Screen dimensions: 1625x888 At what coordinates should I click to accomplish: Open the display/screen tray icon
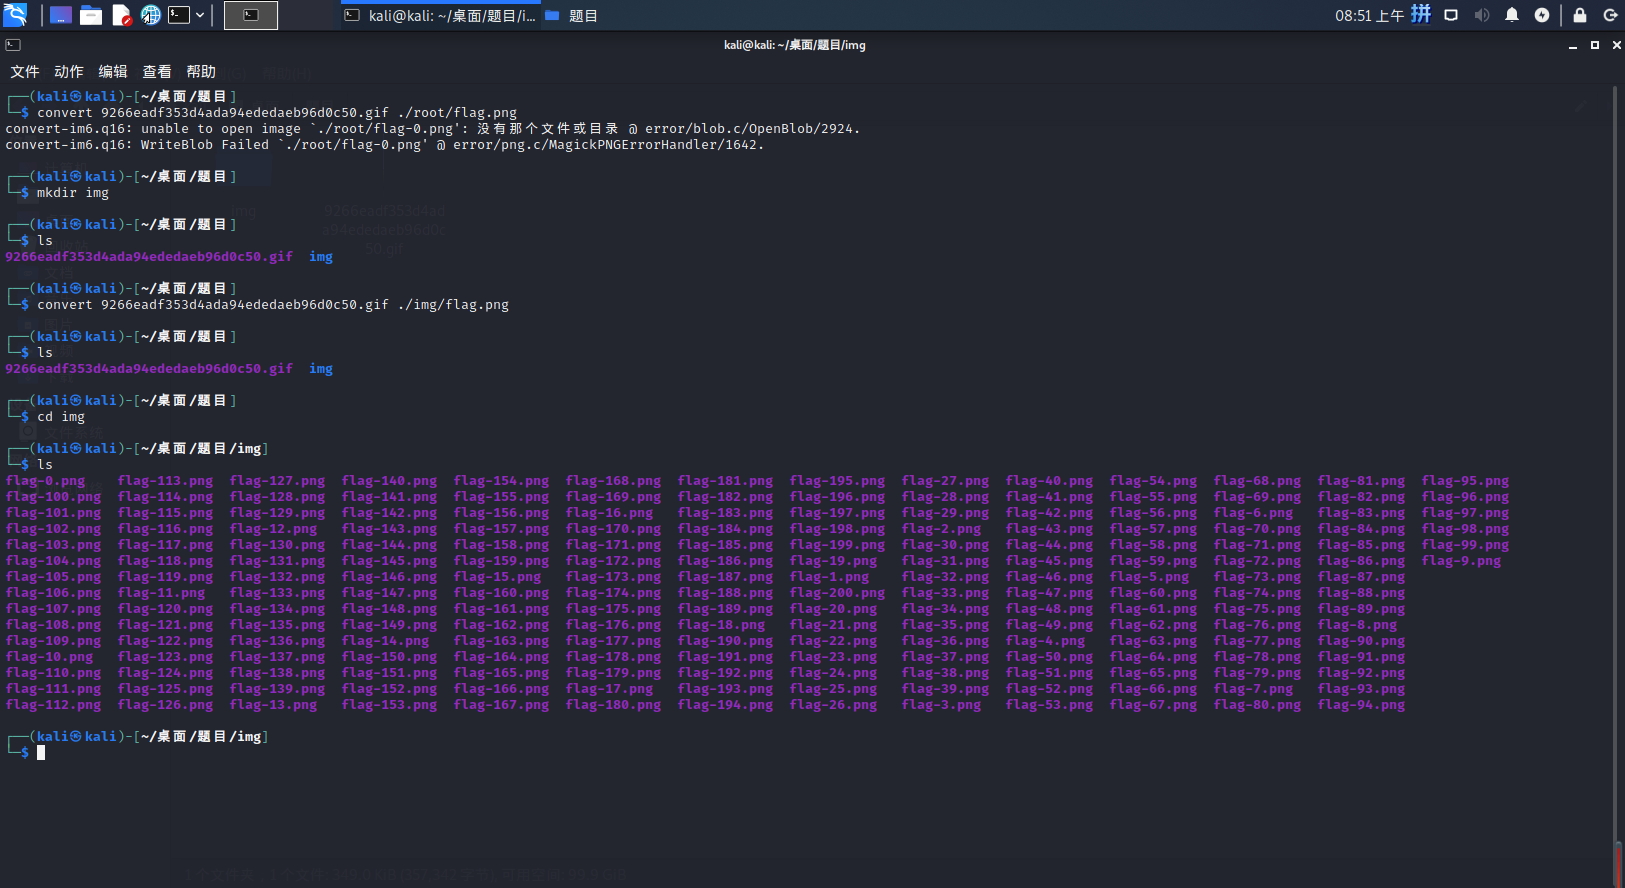pyautogui.click(x=1451, y=15)
